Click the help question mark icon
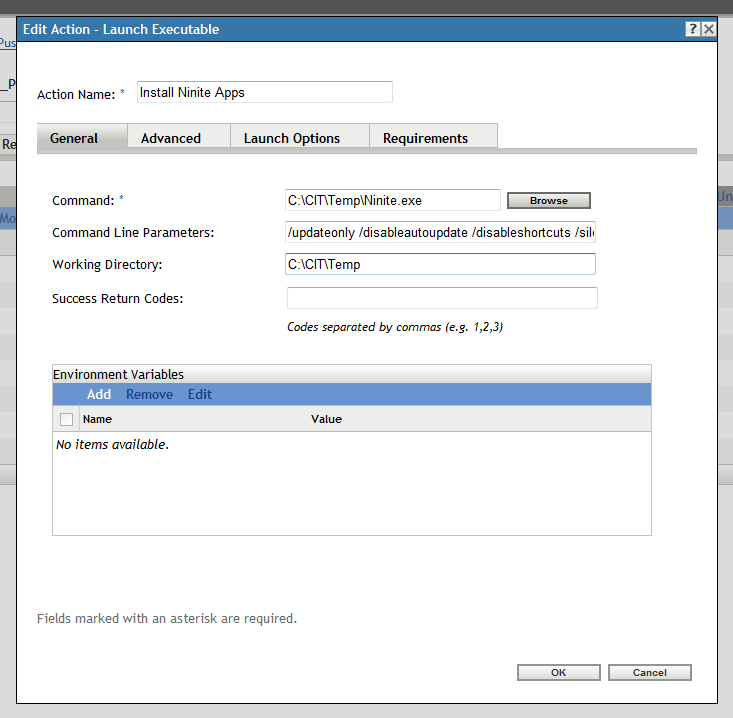The height and width of the screenshot is (718, 733). click(692, 29)
